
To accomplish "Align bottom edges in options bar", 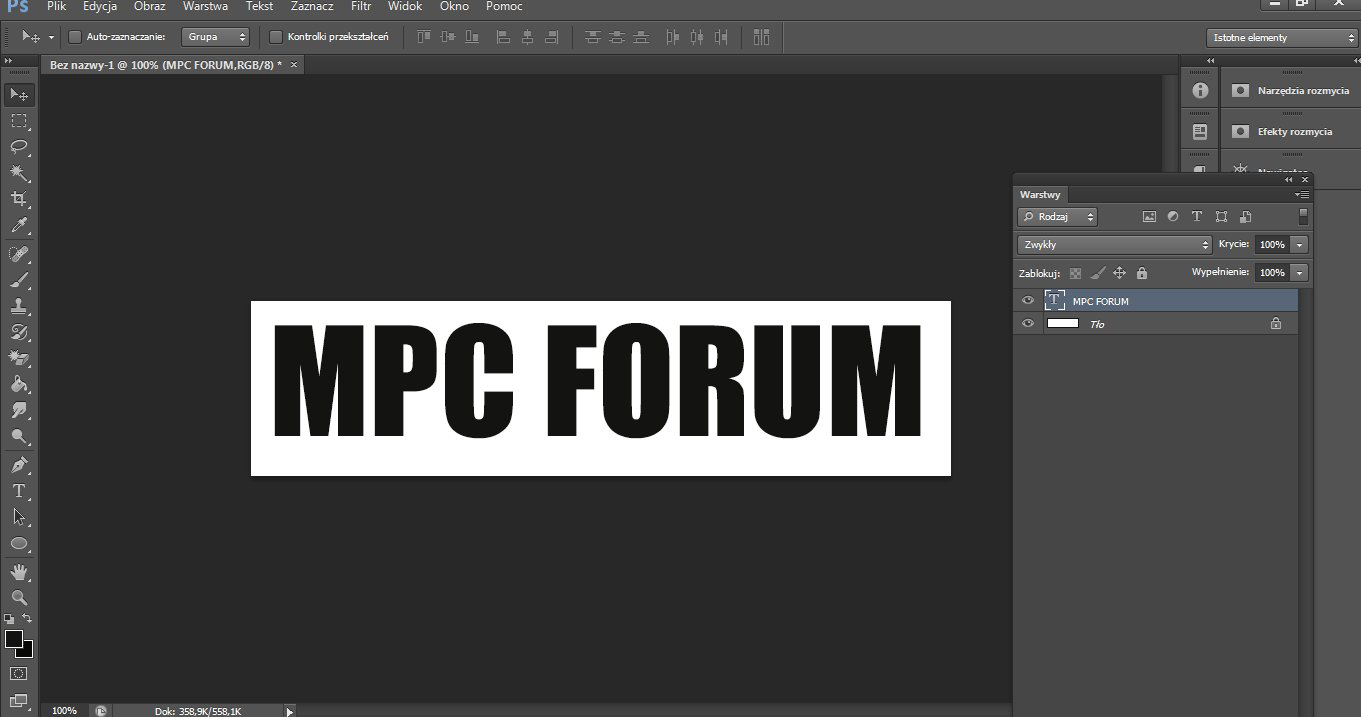I will (x=471, y=37).
